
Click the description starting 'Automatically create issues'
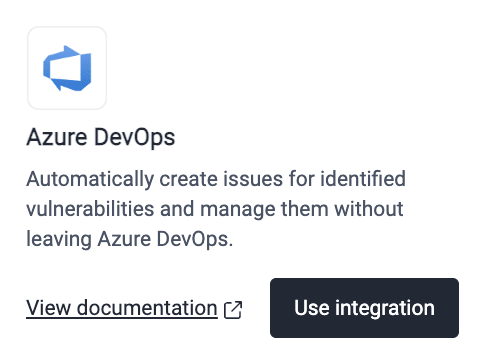coord(216,209)
